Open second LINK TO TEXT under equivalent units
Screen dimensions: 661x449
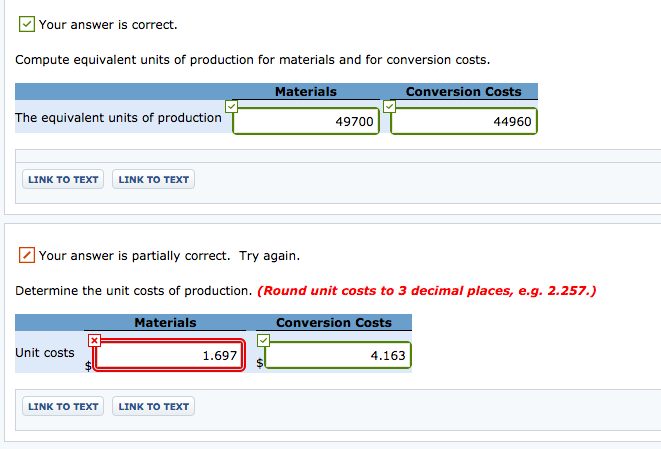pyautogui.click(x=153, y=180)
